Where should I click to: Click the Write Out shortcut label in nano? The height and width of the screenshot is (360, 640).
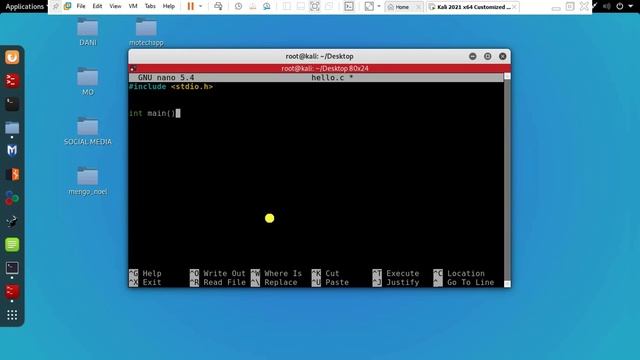click(224, 273)
